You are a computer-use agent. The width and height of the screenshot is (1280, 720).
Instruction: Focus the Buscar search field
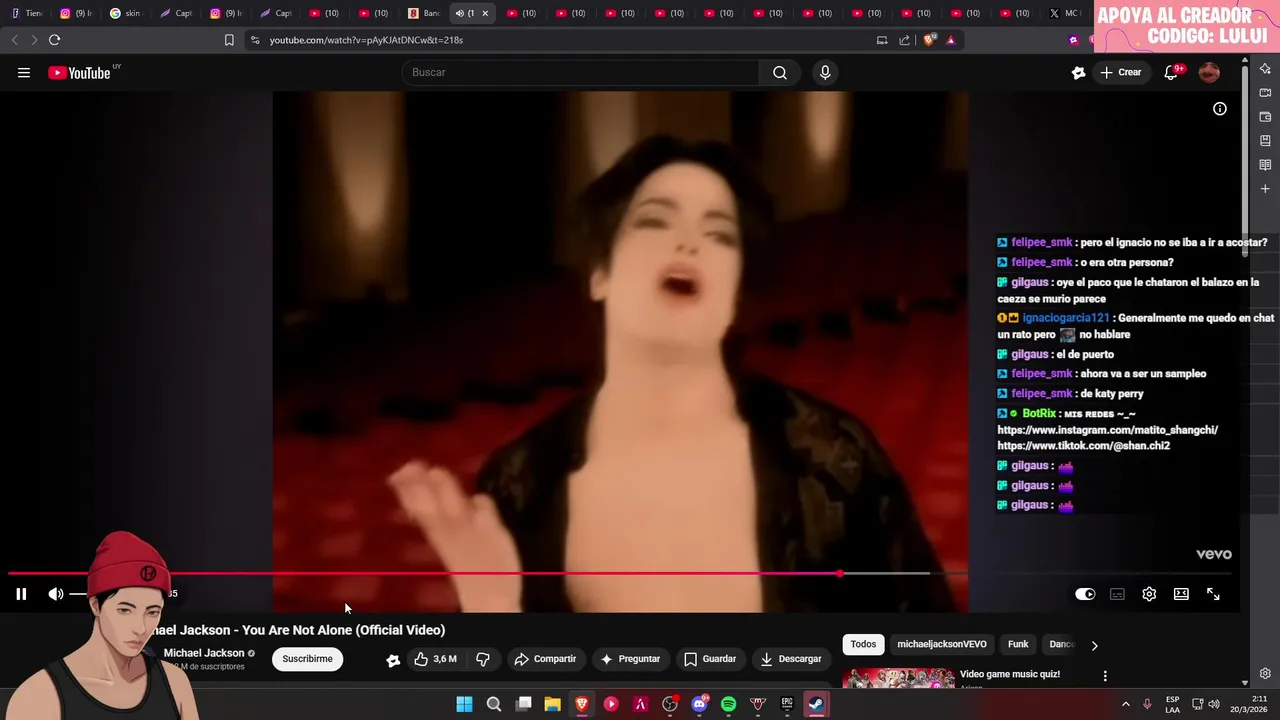pos(580,72)
